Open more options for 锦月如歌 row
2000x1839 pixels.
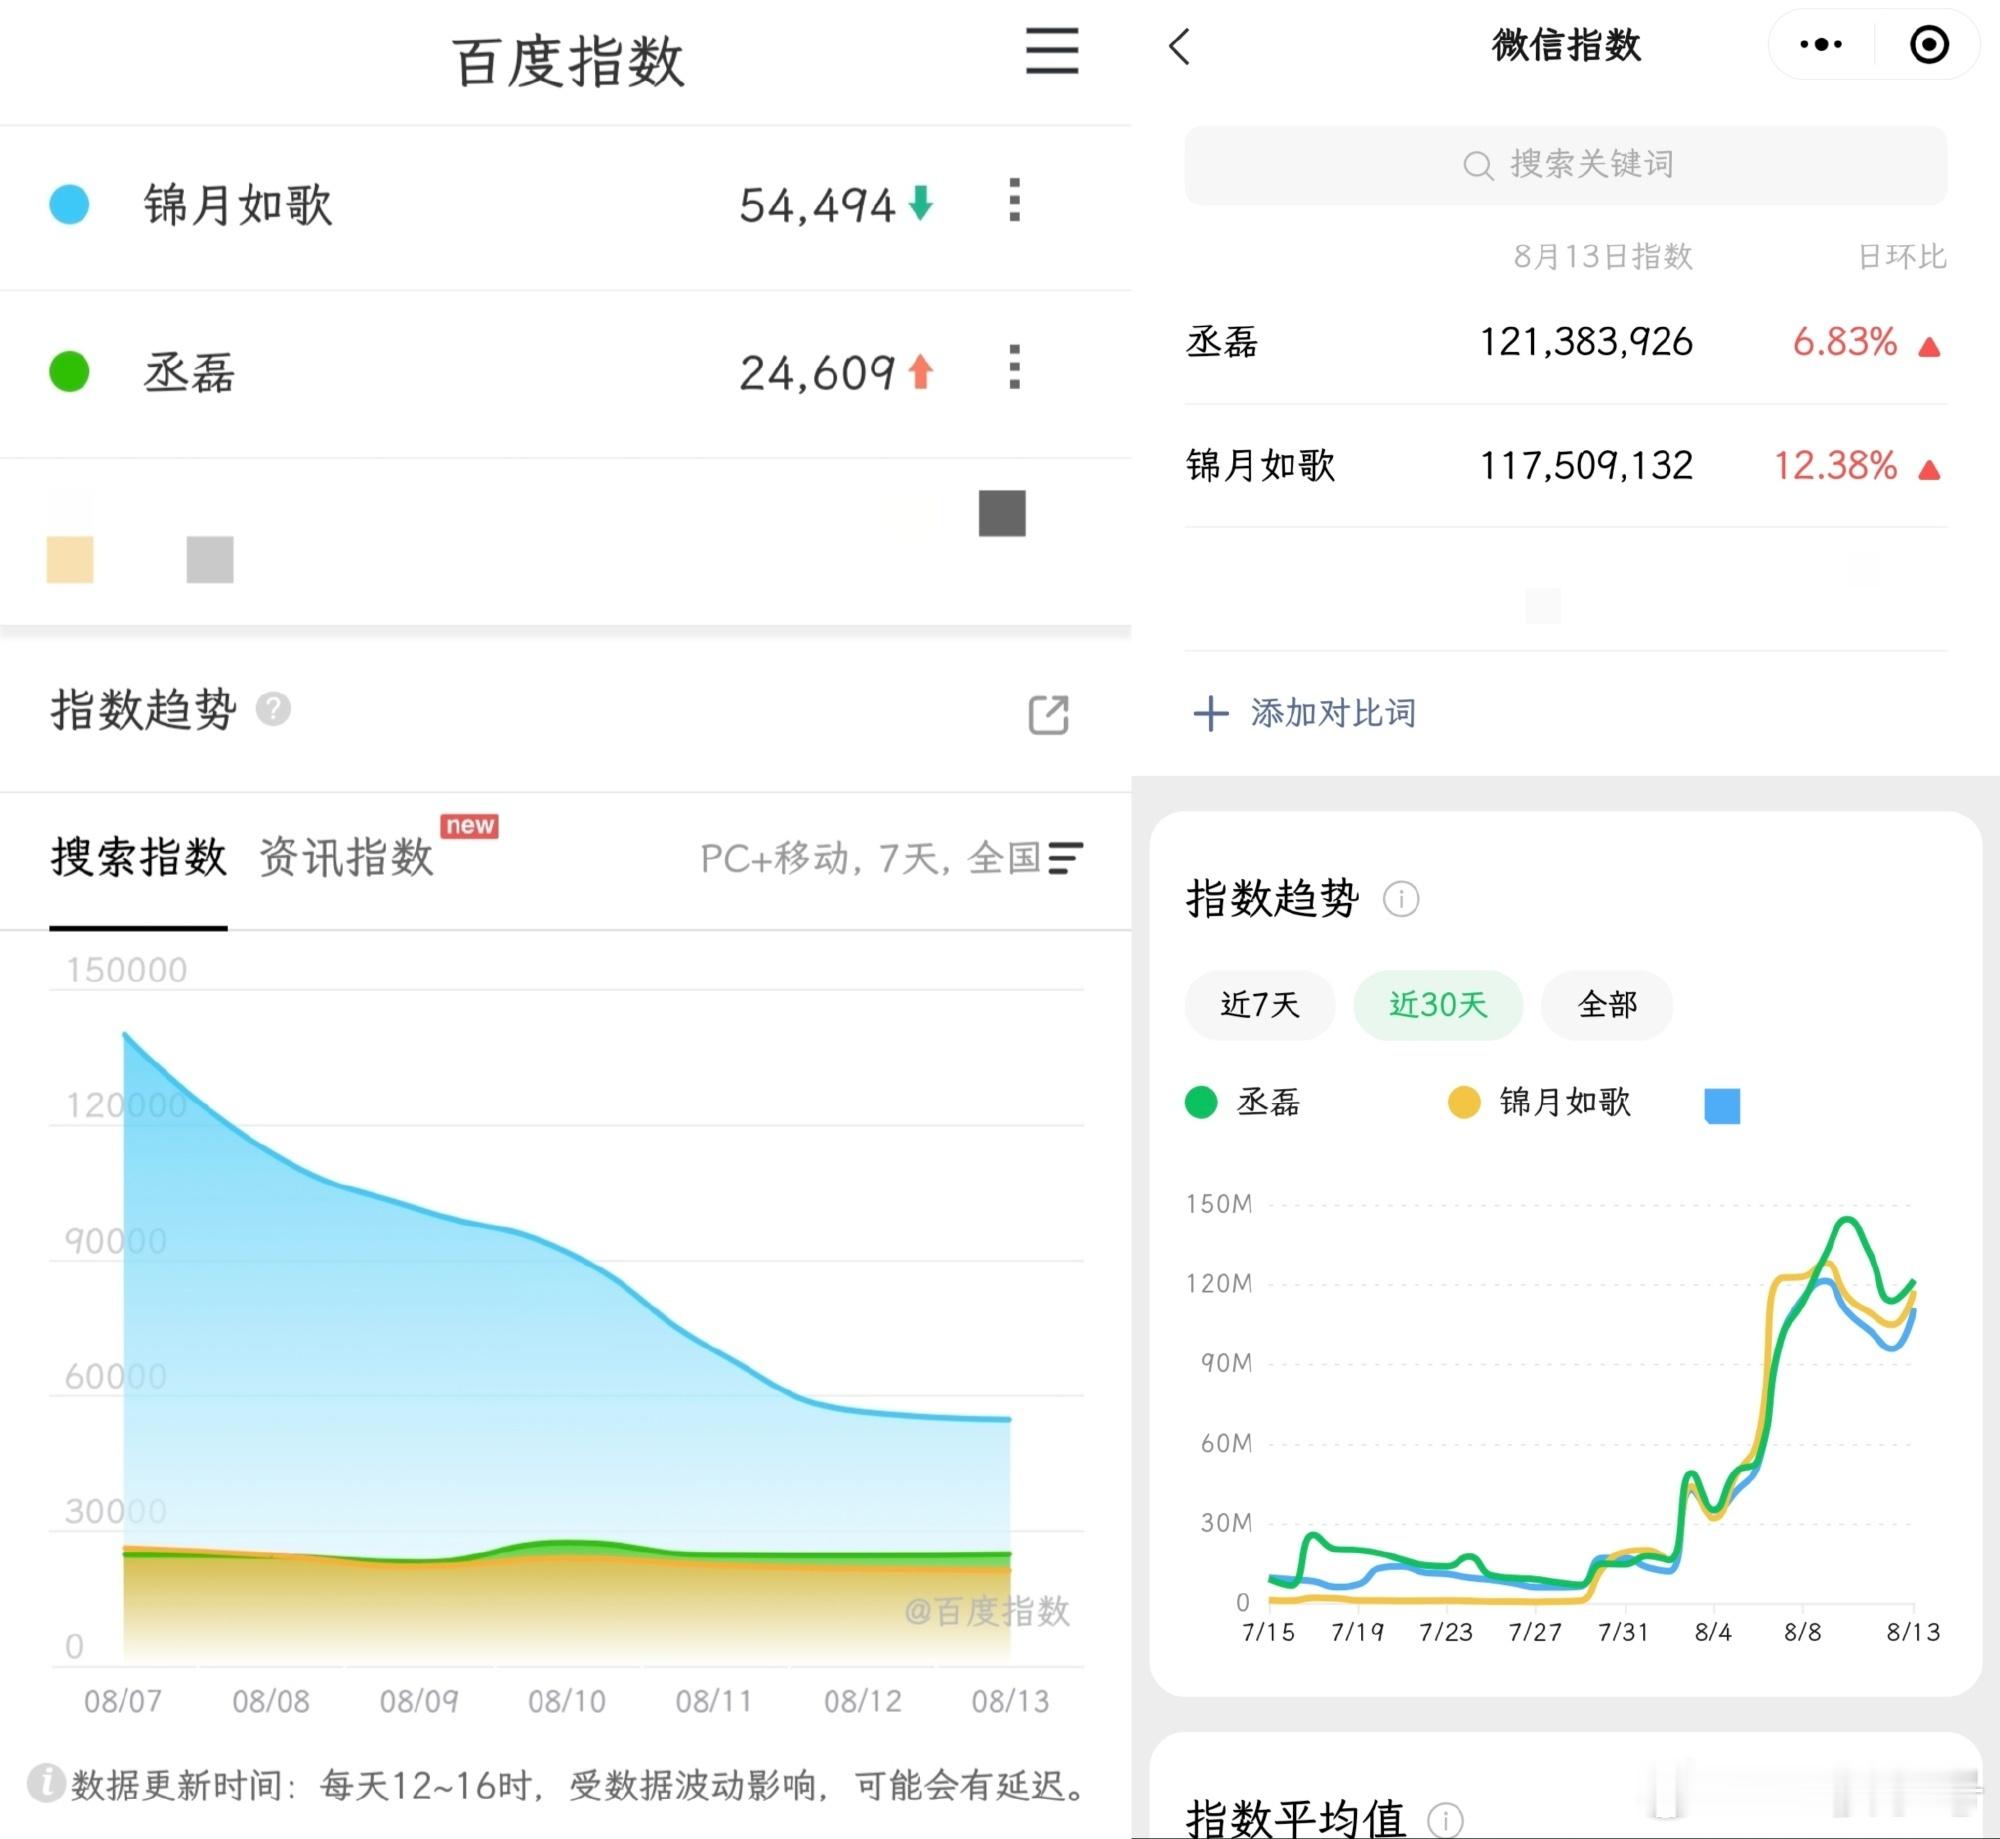[x=1014, y=200]
